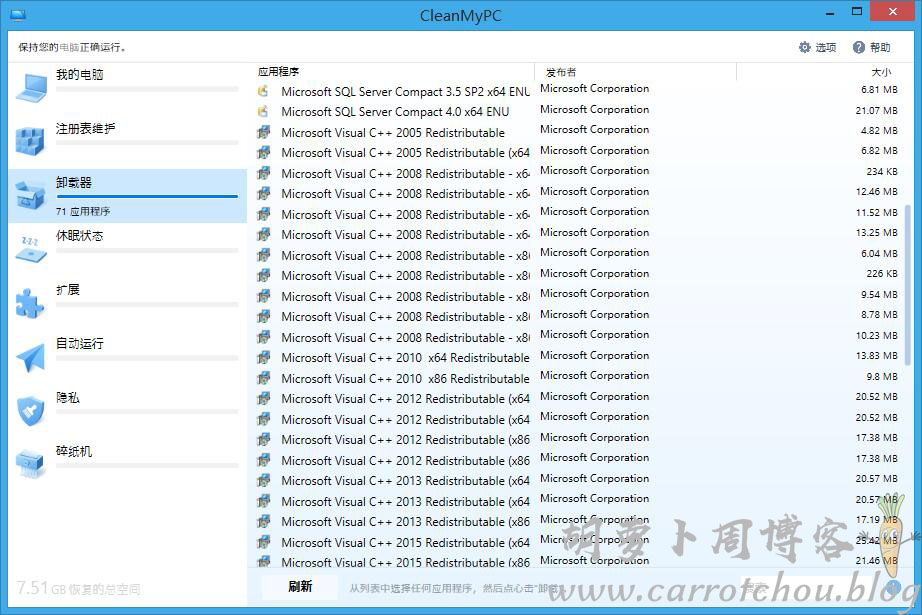Click the 13.83 MB size value

876,356
